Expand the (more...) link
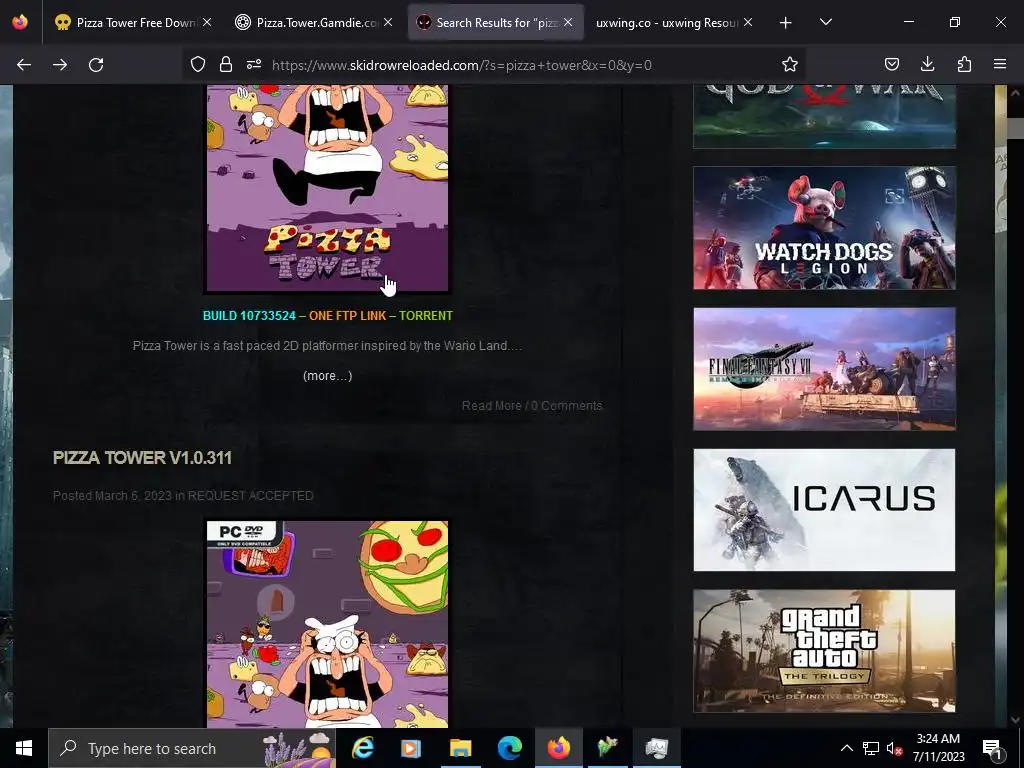Screen dimensions: 1024x768 [x=327, y=376]
